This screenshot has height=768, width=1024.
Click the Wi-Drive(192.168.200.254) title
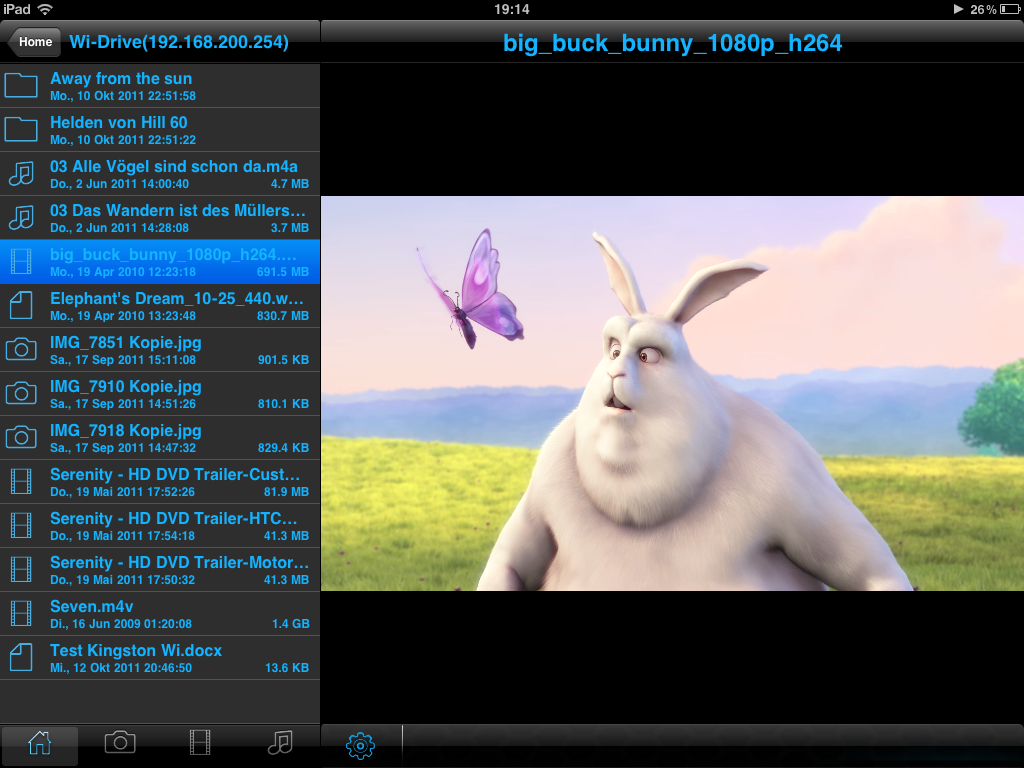pos(179,42)
